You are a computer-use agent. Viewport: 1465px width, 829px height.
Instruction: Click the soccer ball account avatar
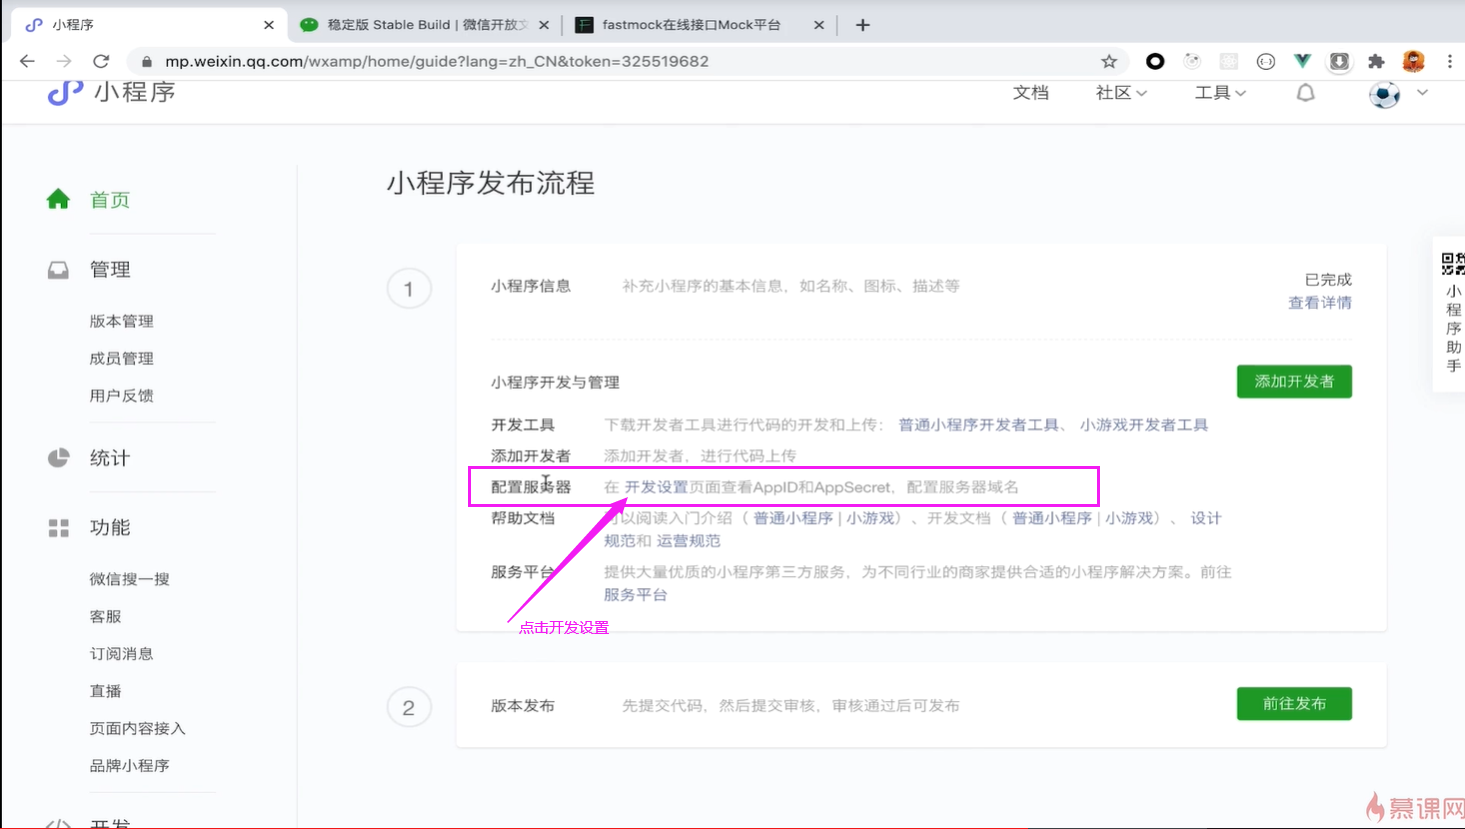(1384, 94)
